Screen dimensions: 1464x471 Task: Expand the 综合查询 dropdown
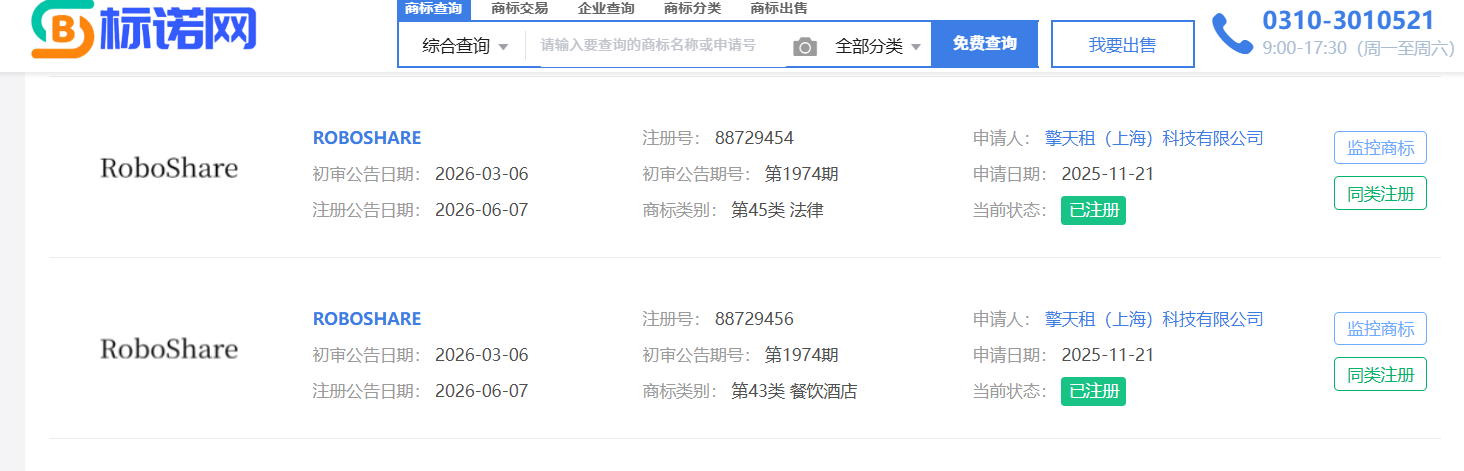click(x=465, y=46)
